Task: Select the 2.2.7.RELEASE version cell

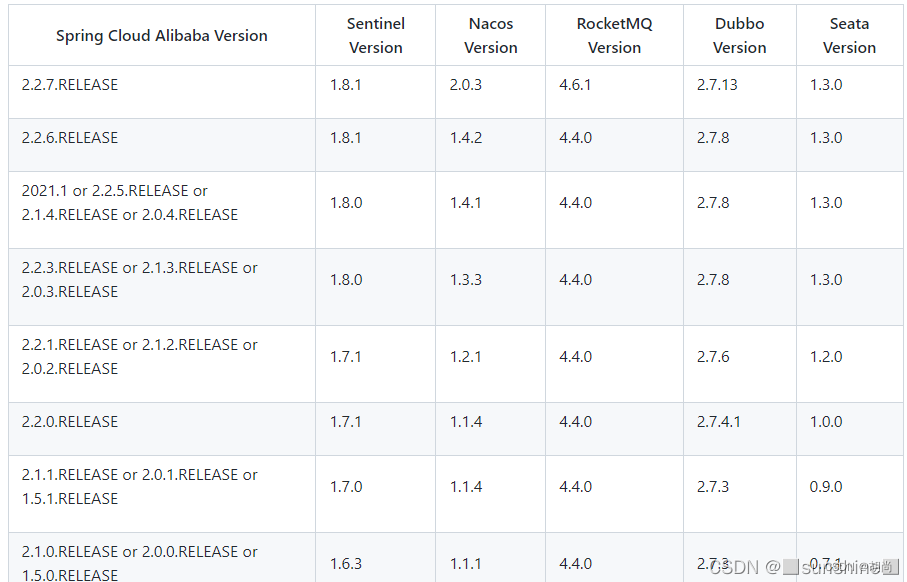Action: [x=70, y=85]
